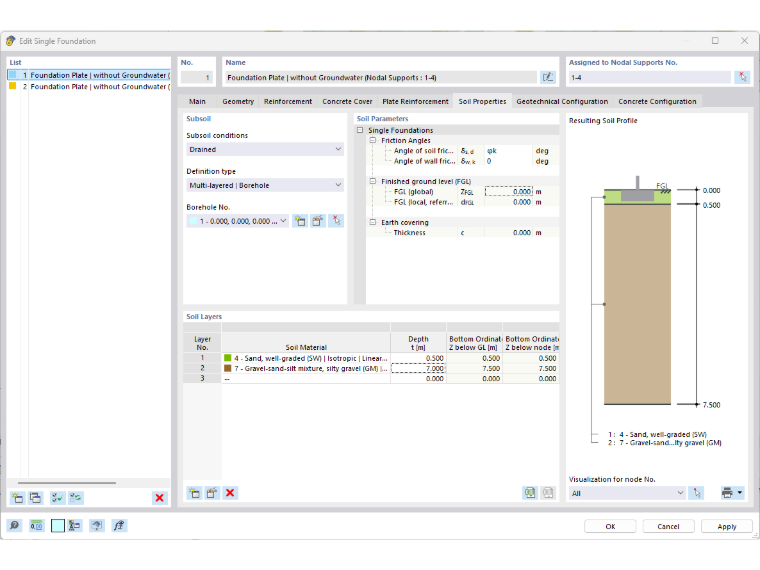Collapse Finished ground level (FGL) group
The image size is (760, 570).
point(373,181)
